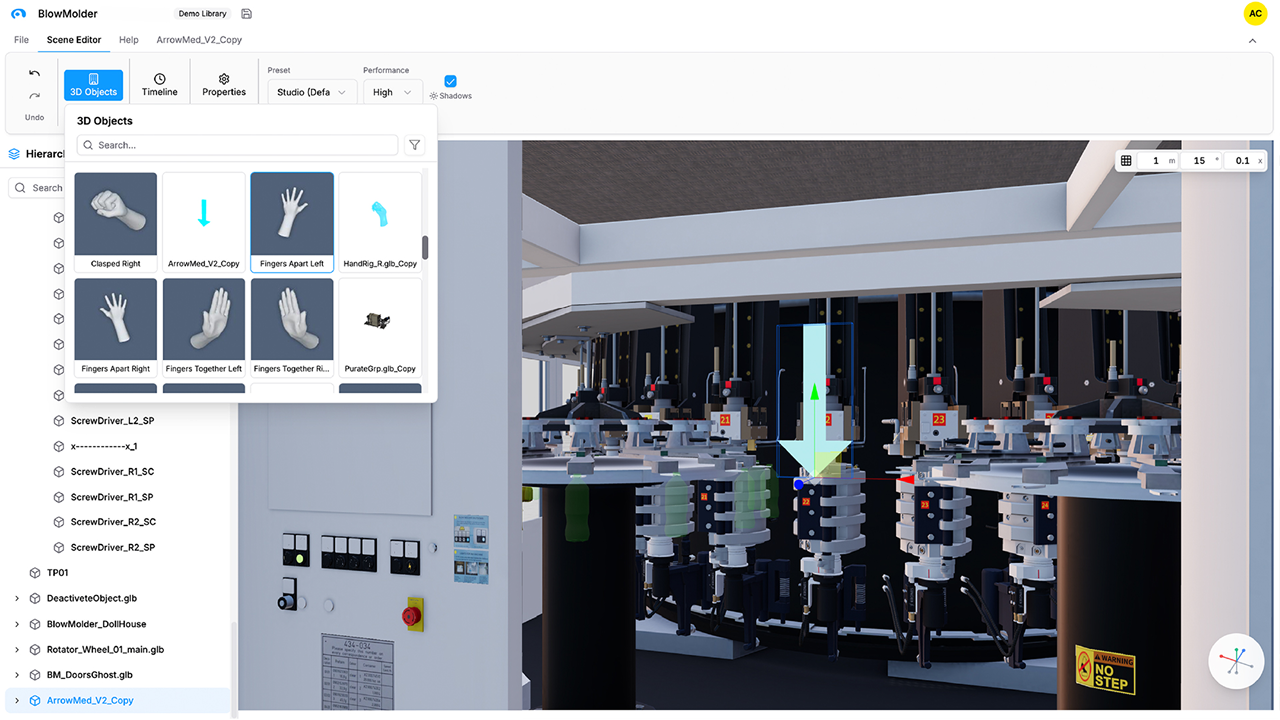The image size is (1280, 720).
Task: Click the cube icon of BlowMolder_DollHouse
Action: 35,624
